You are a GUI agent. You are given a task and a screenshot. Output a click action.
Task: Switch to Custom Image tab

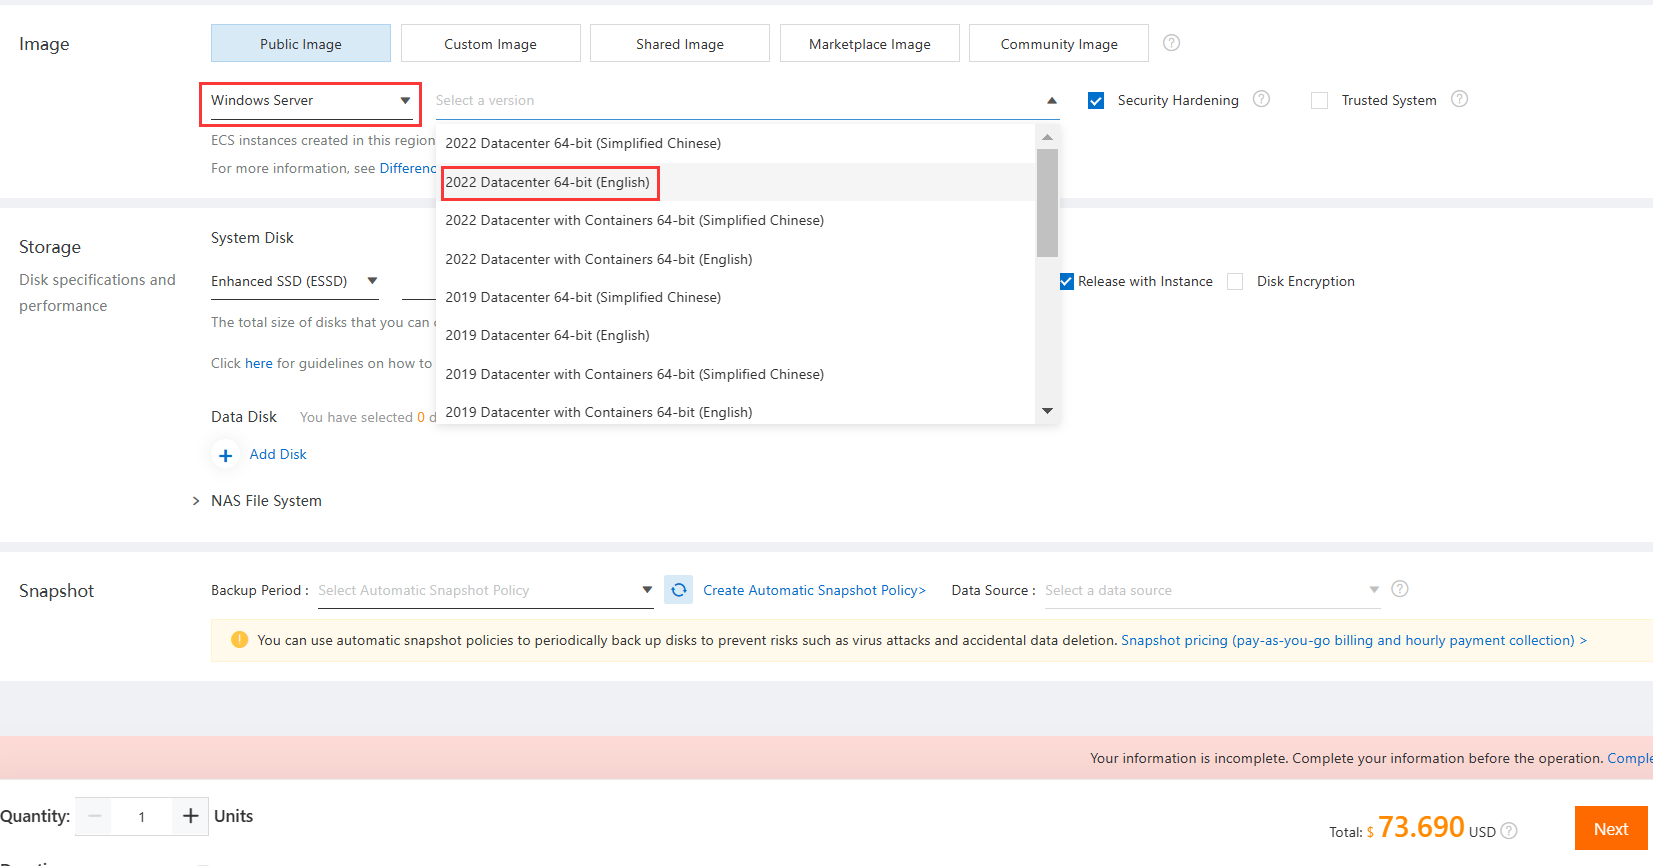490,44
